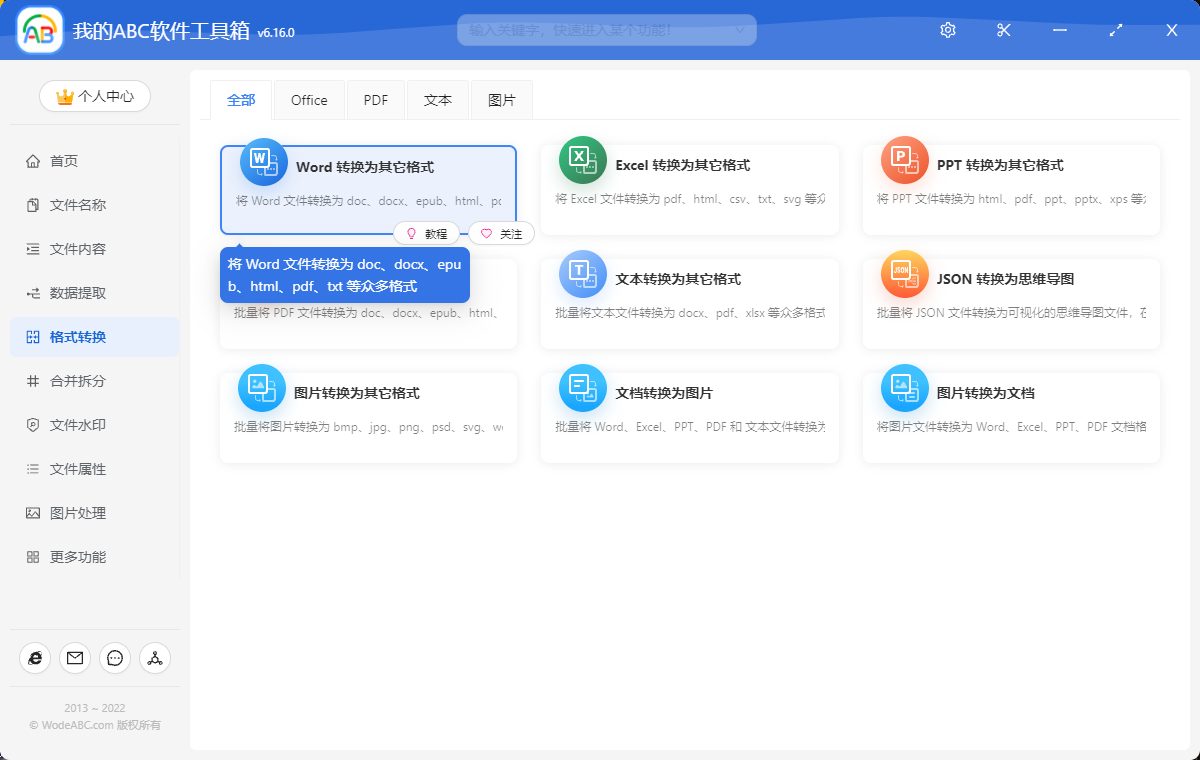Click the email contact icon at bottom left
The height and width of the screenshot is (760, 1200).
[x=74, y=658]
